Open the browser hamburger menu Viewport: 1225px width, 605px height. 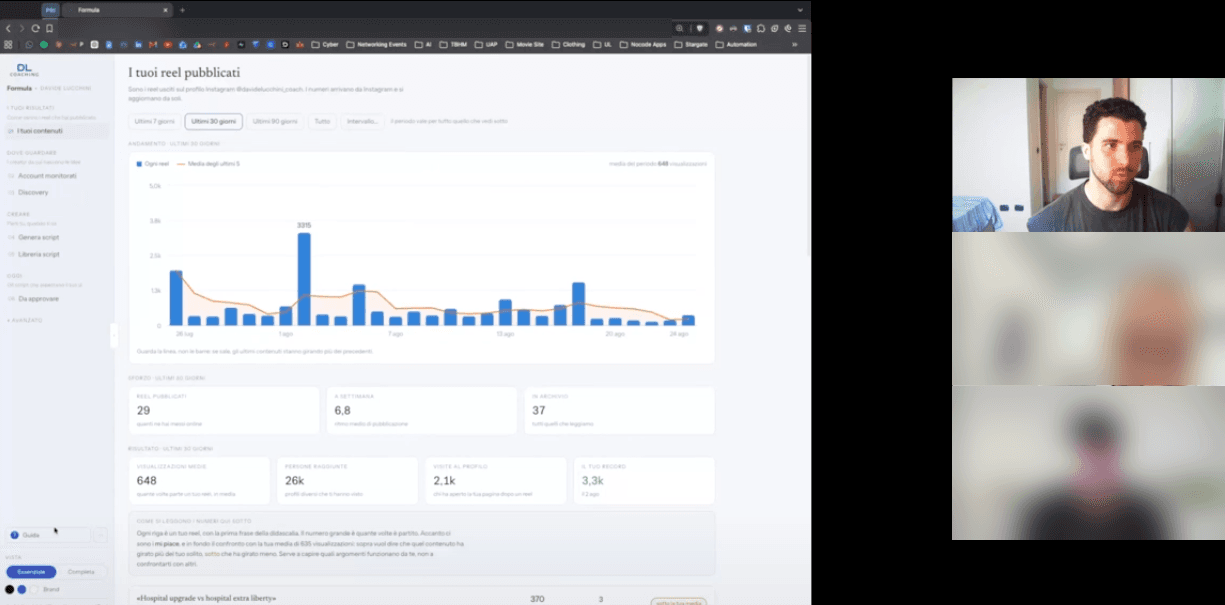point(801,28)
